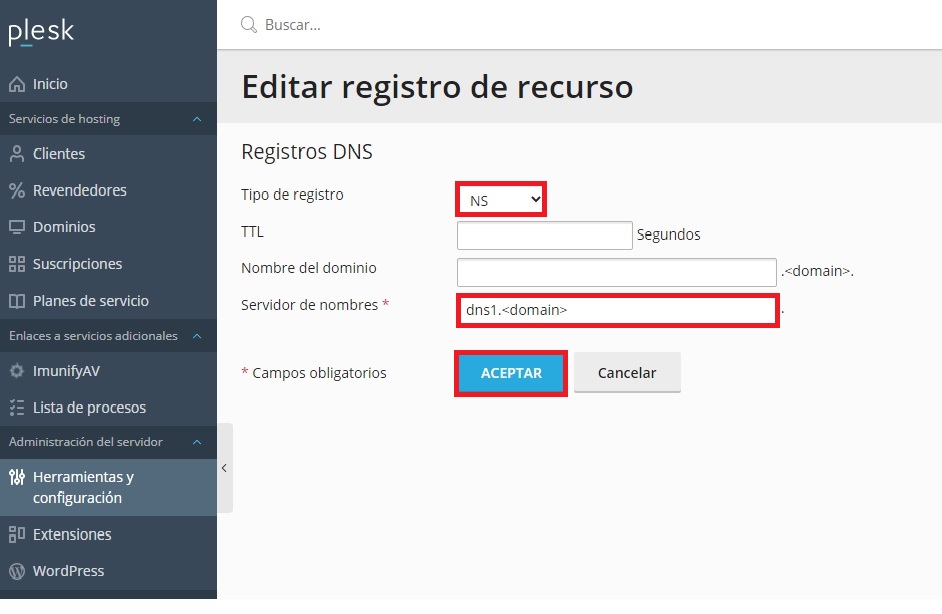942x614 pixels.
Task: Collapse the Servicios de hosting section
Action: pos(197,119)
